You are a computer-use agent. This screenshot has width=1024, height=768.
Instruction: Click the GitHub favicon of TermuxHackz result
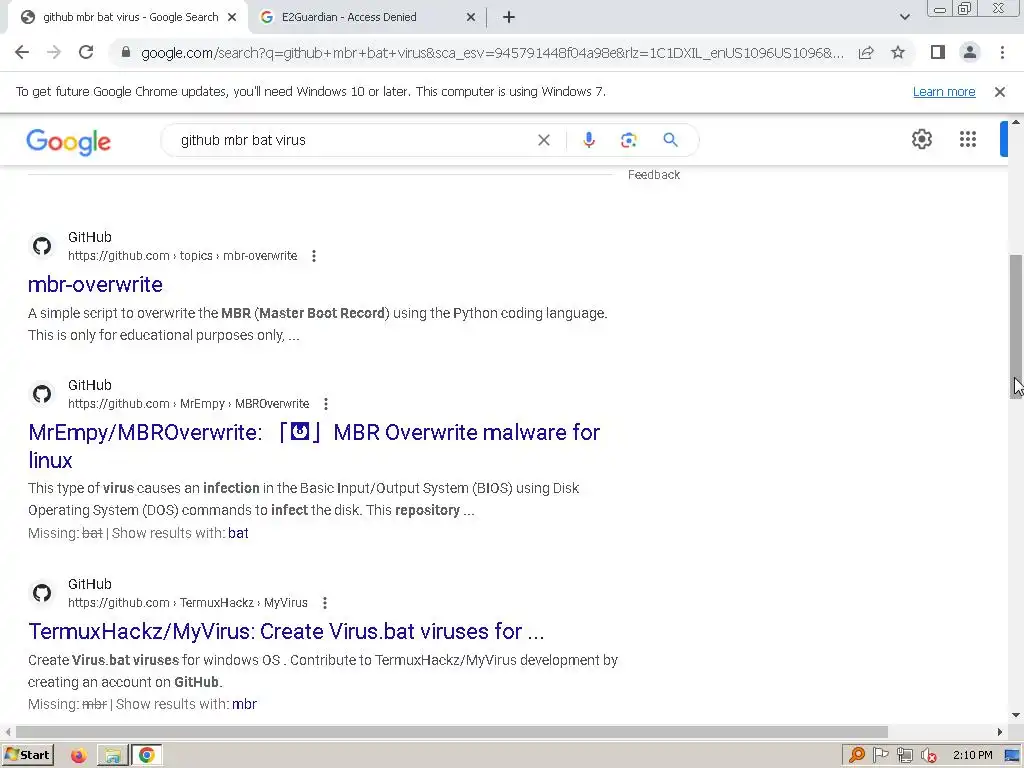point(42,593)
